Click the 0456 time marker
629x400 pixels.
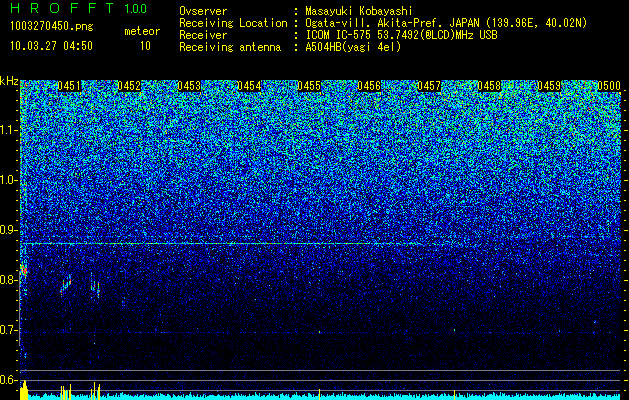[x=369, y=86]
